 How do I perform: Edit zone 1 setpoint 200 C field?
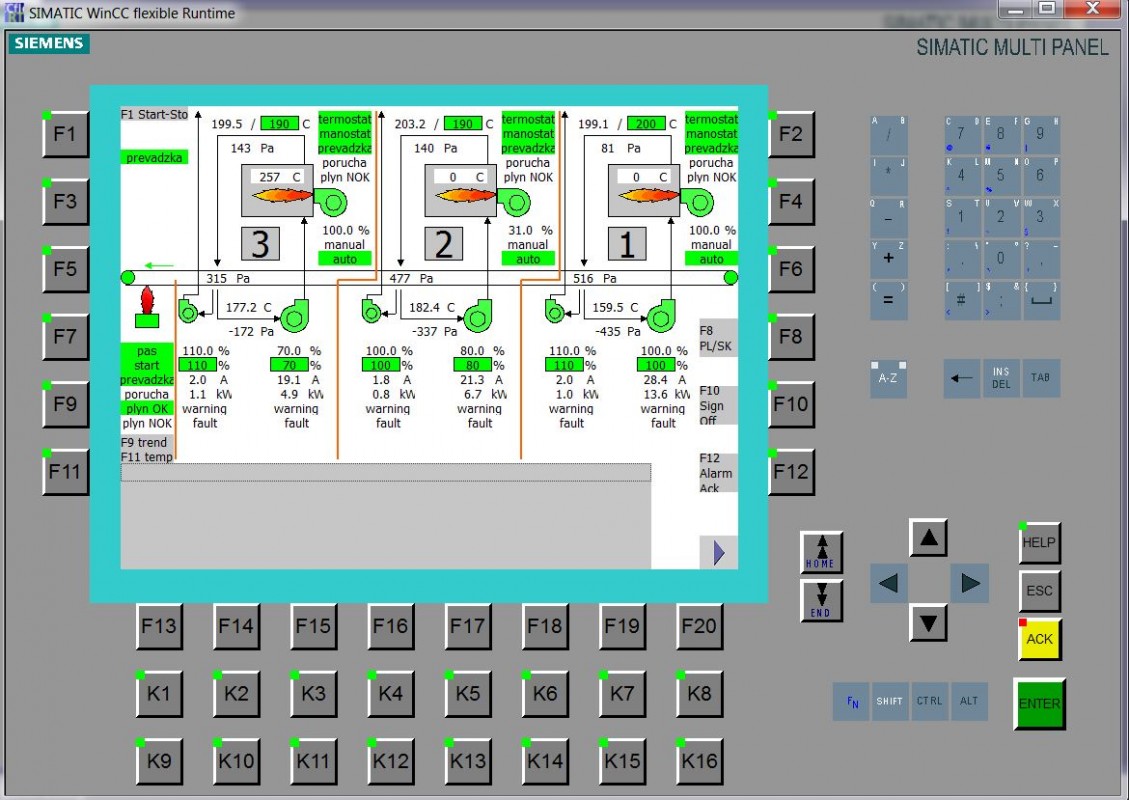pos(646,124)
